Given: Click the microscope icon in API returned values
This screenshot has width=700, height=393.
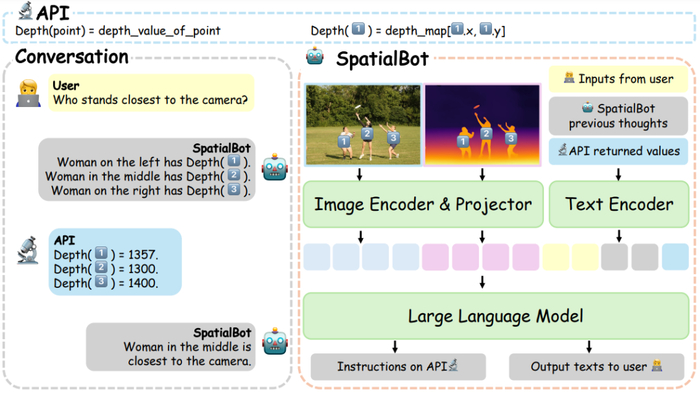Looking at the screenshot, I should [x=563, y=150].
